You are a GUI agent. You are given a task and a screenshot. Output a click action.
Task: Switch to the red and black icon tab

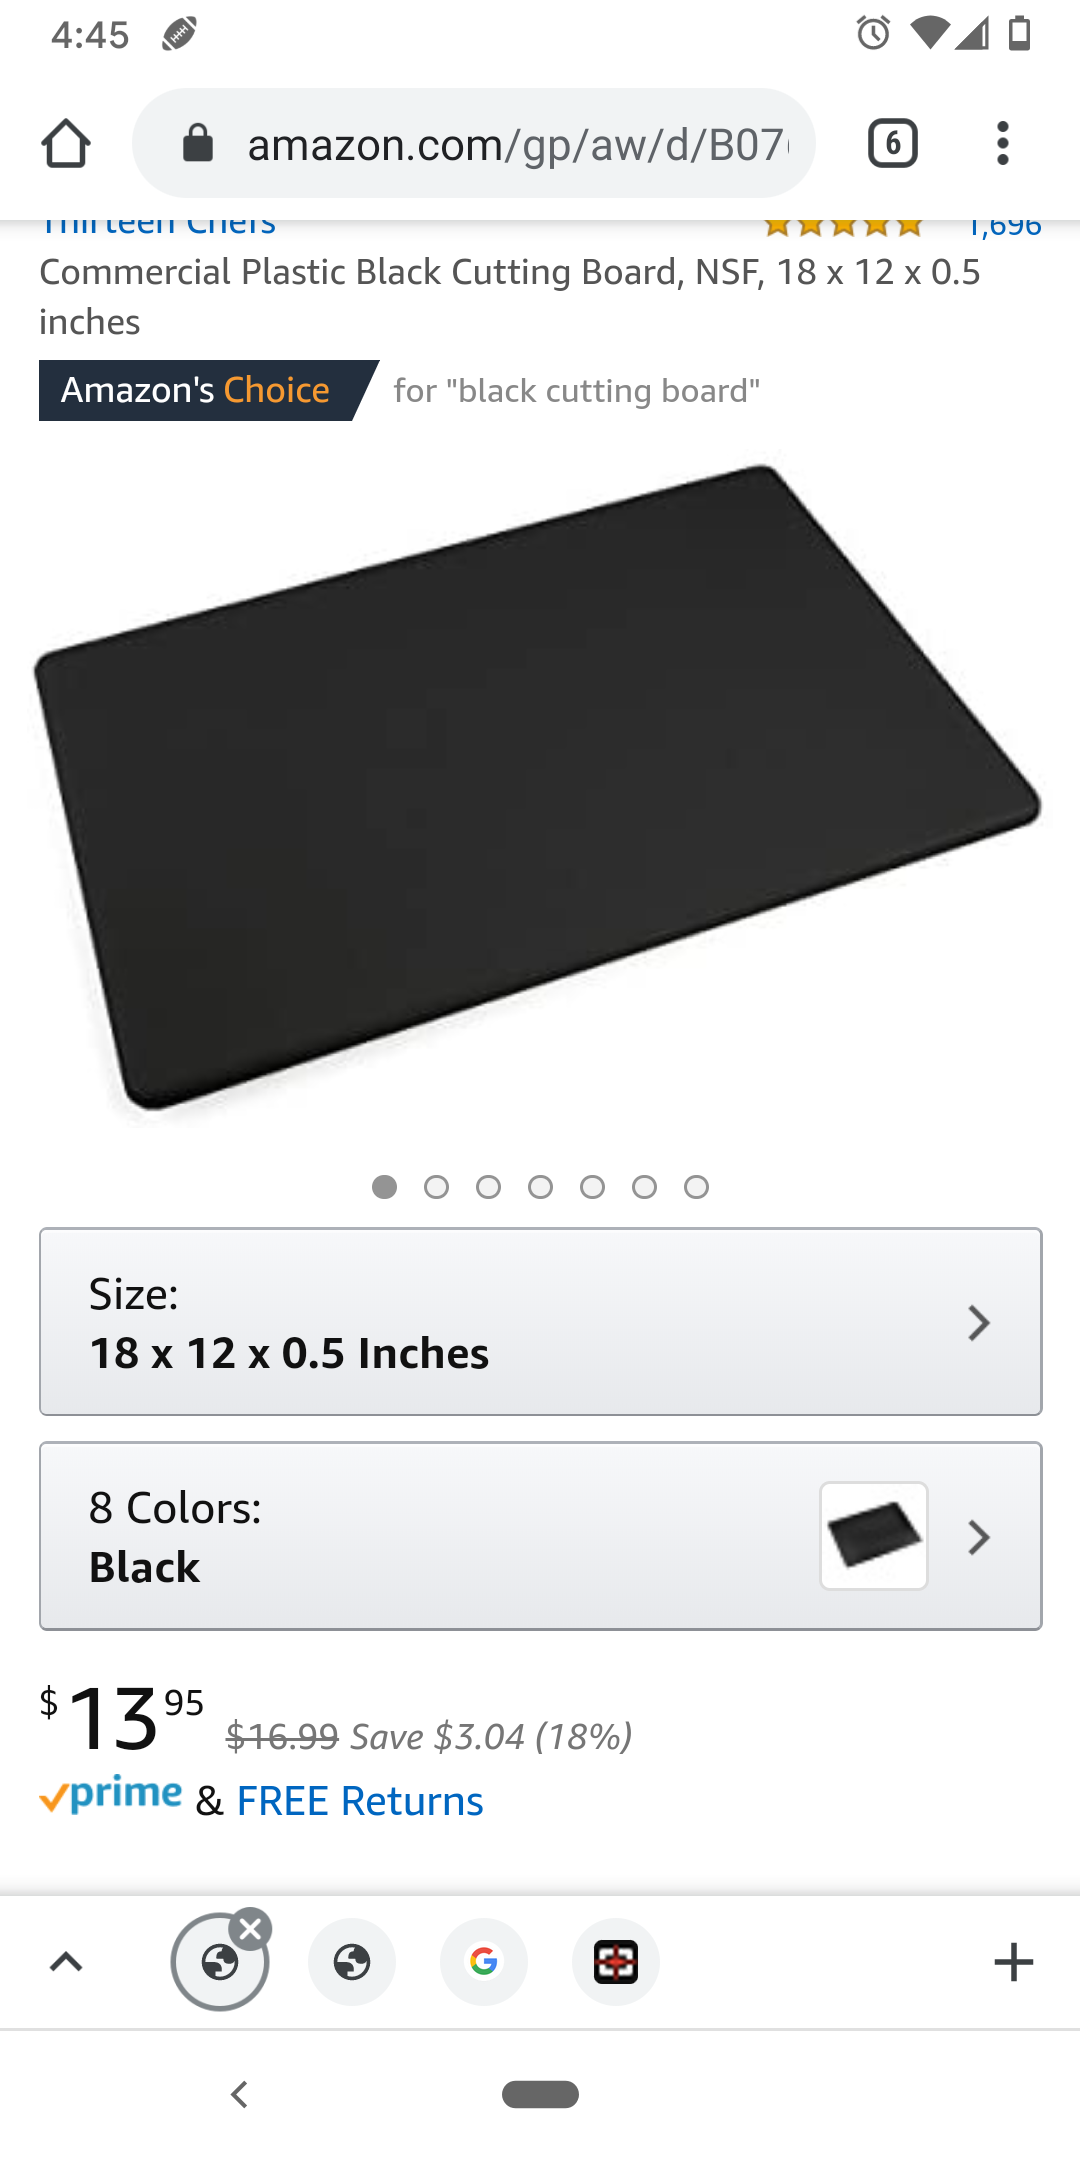pos(616,1962)
